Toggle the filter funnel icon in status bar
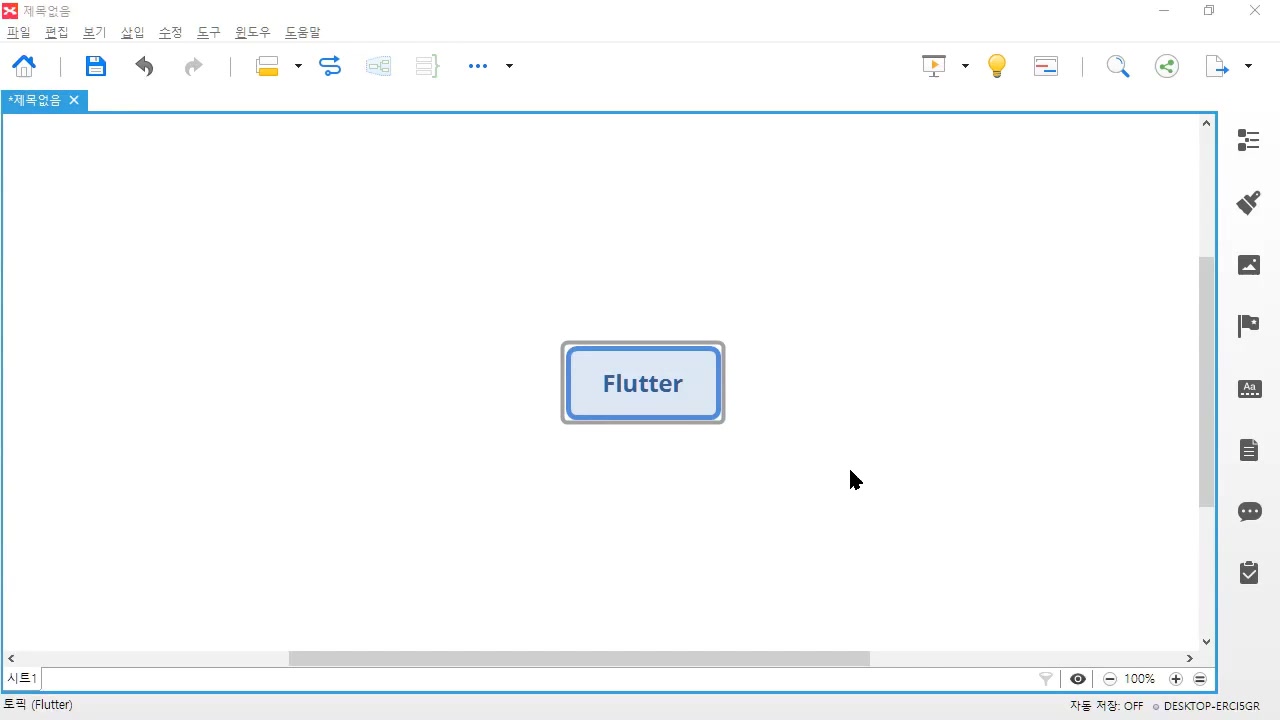This screenshot has height=720, width=1280. coord(1046,679)
